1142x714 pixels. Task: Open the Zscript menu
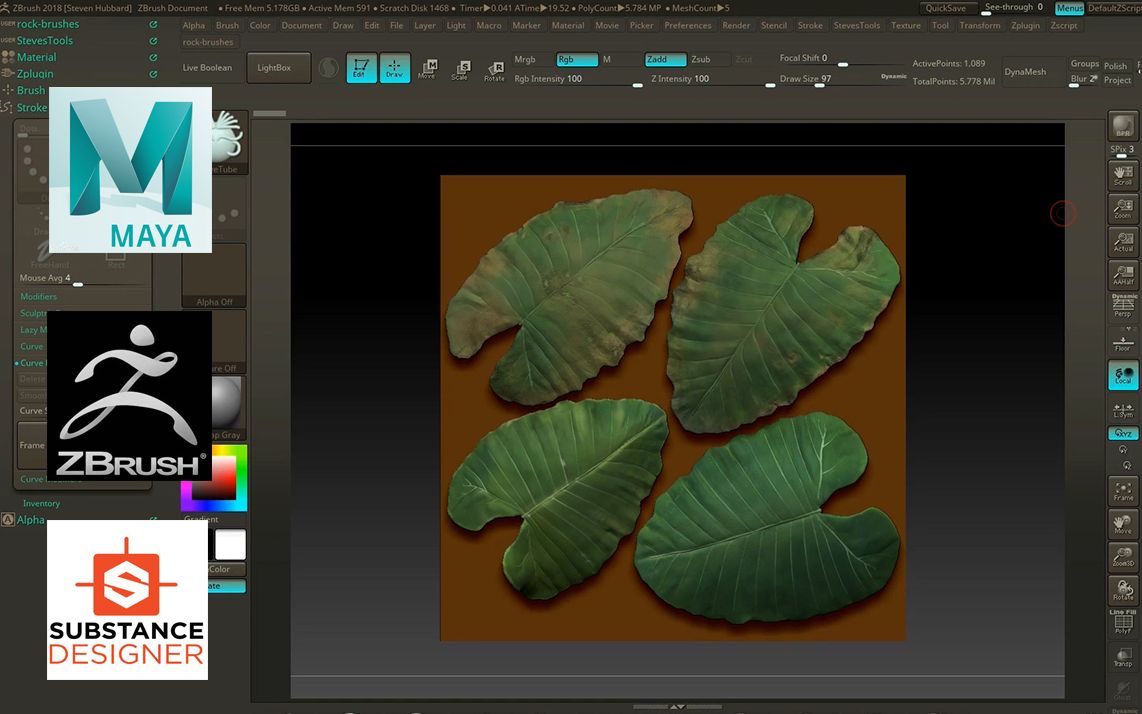(x=1063, y=25)
